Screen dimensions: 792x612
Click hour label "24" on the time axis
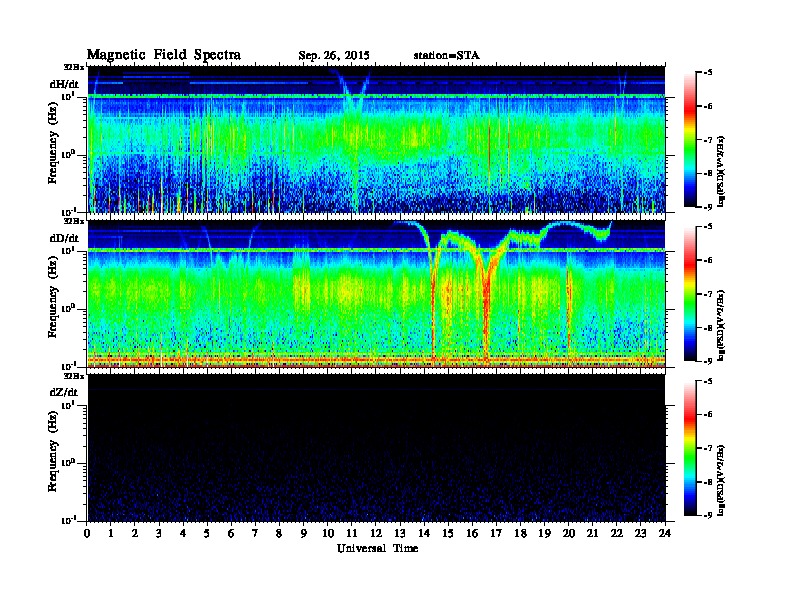click(x=665, y=534)
